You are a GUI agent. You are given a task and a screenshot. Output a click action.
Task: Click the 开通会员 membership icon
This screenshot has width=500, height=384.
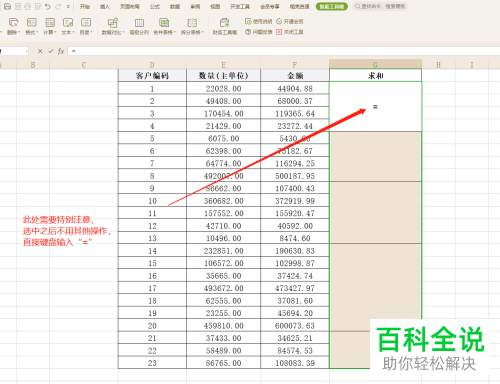click(x=279, y=21)
